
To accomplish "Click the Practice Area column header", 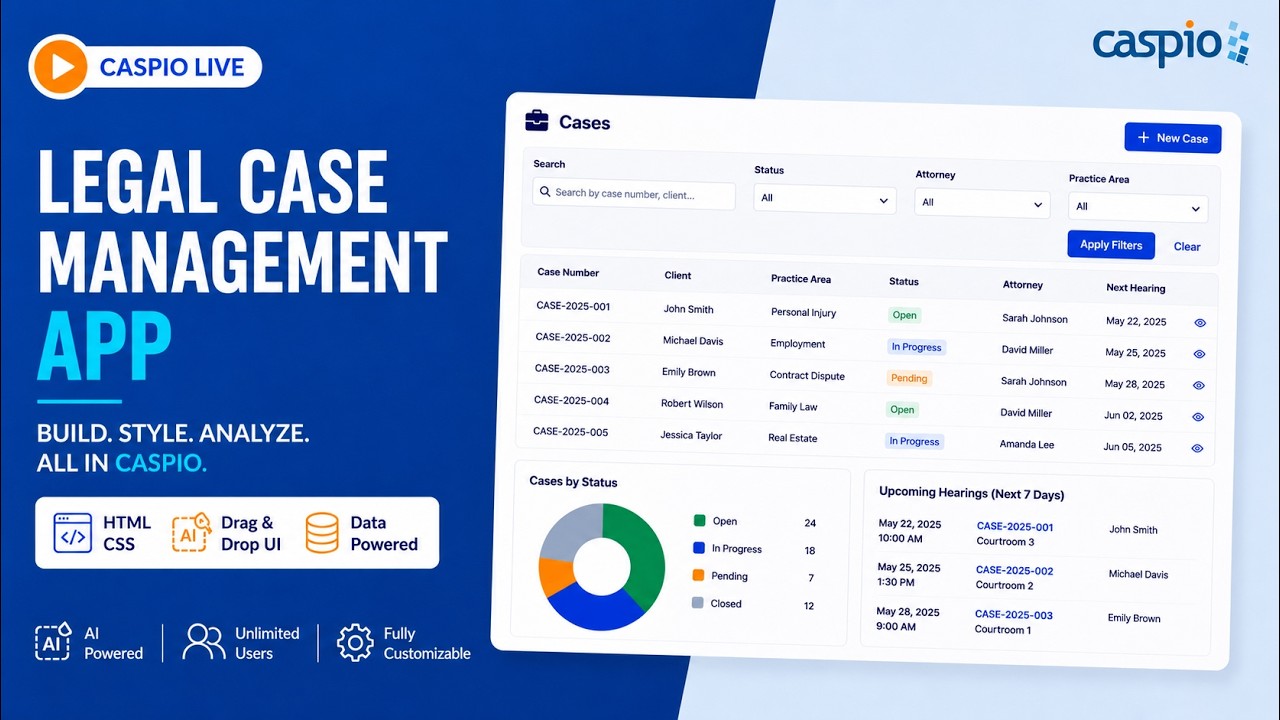I will 801,279.
